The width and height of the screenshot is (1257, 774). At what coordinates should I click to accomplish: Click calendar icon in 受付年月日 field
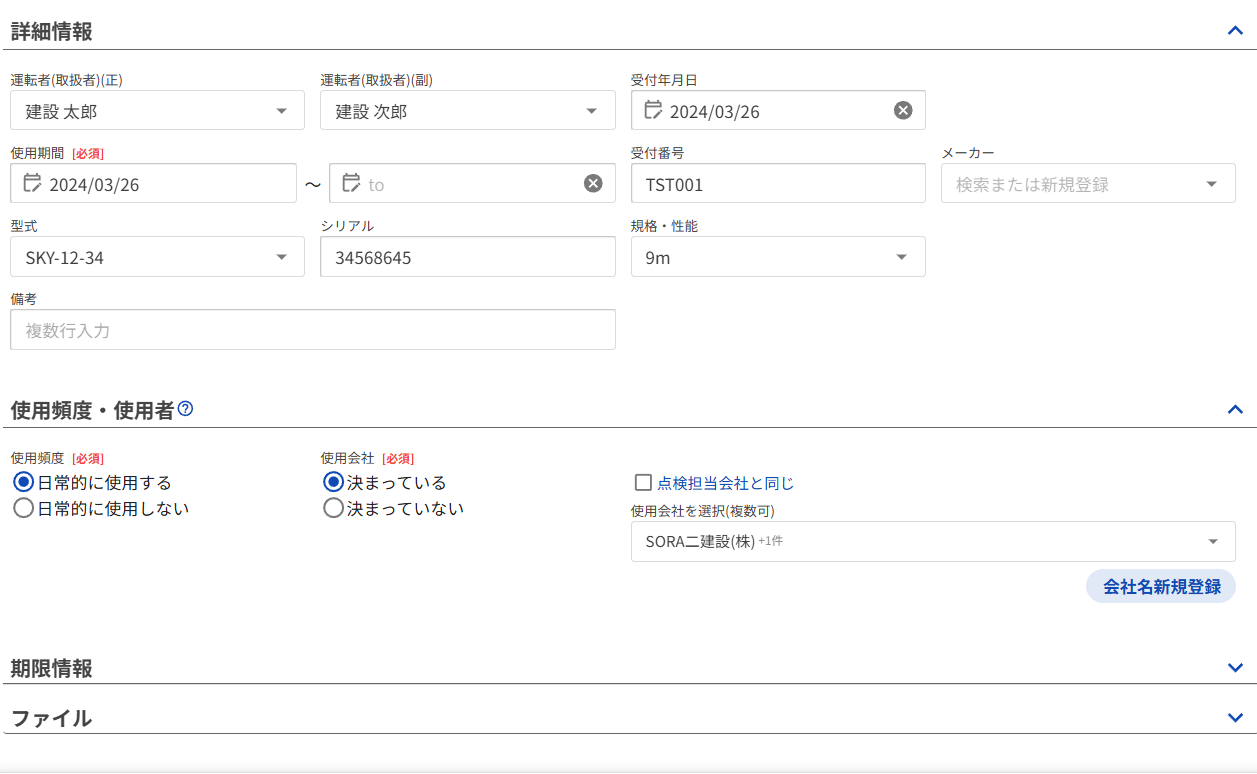pos(653,110)
